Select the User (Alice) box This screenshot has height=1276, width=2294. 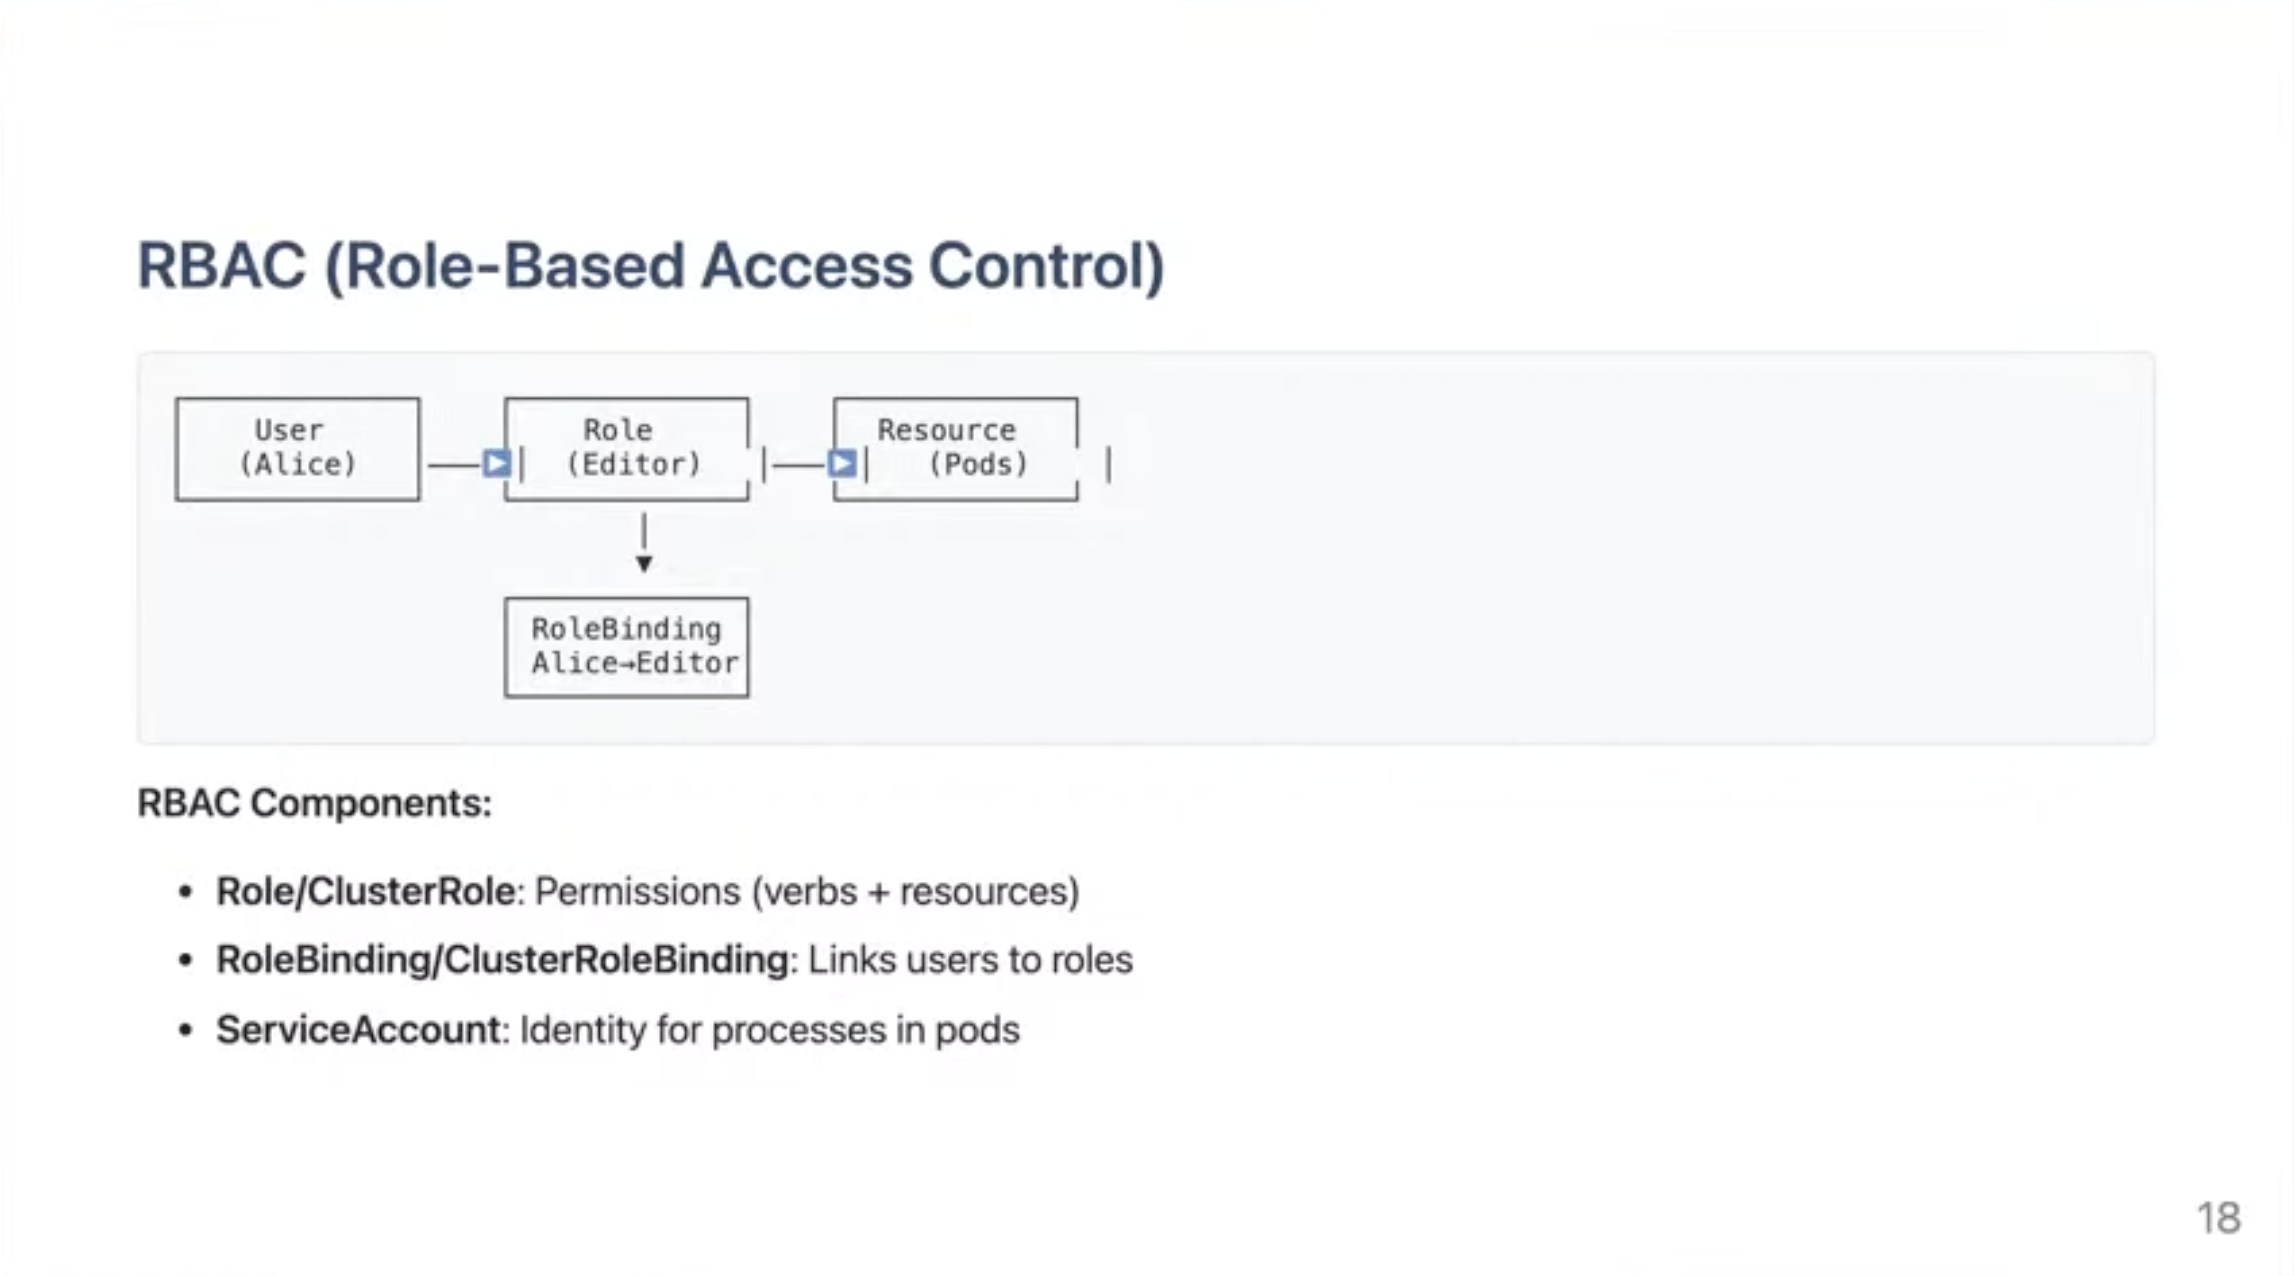tap(297, 449)
